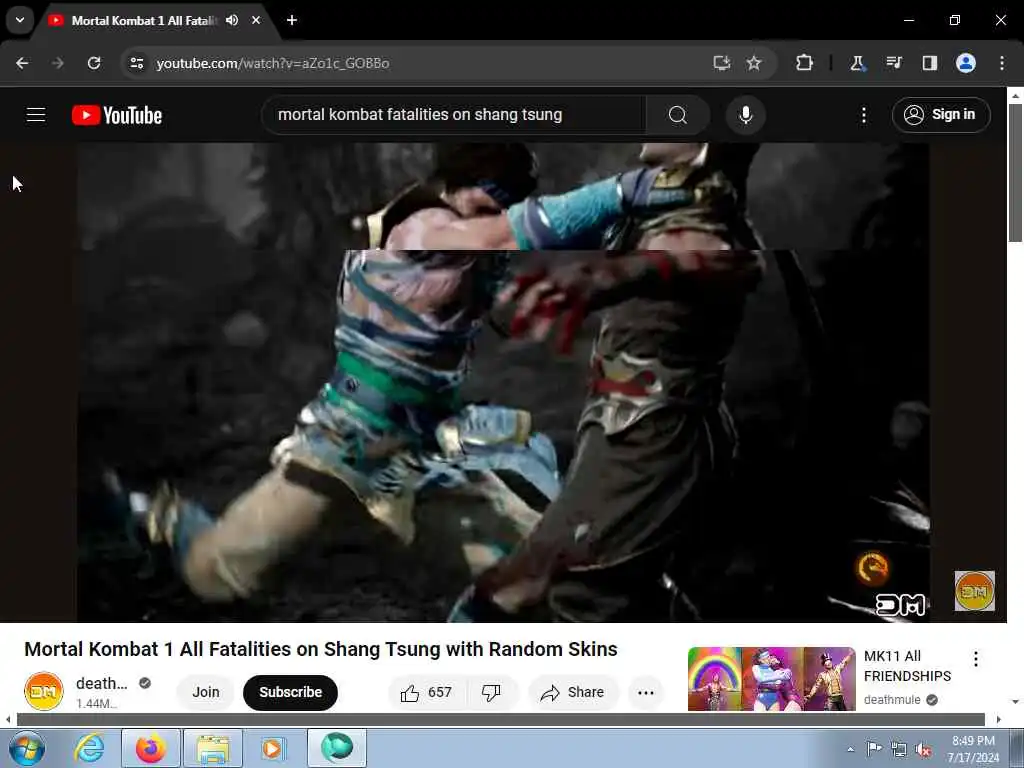
Task: Open the Windows Start button
Action: click(x=26, y=748)
